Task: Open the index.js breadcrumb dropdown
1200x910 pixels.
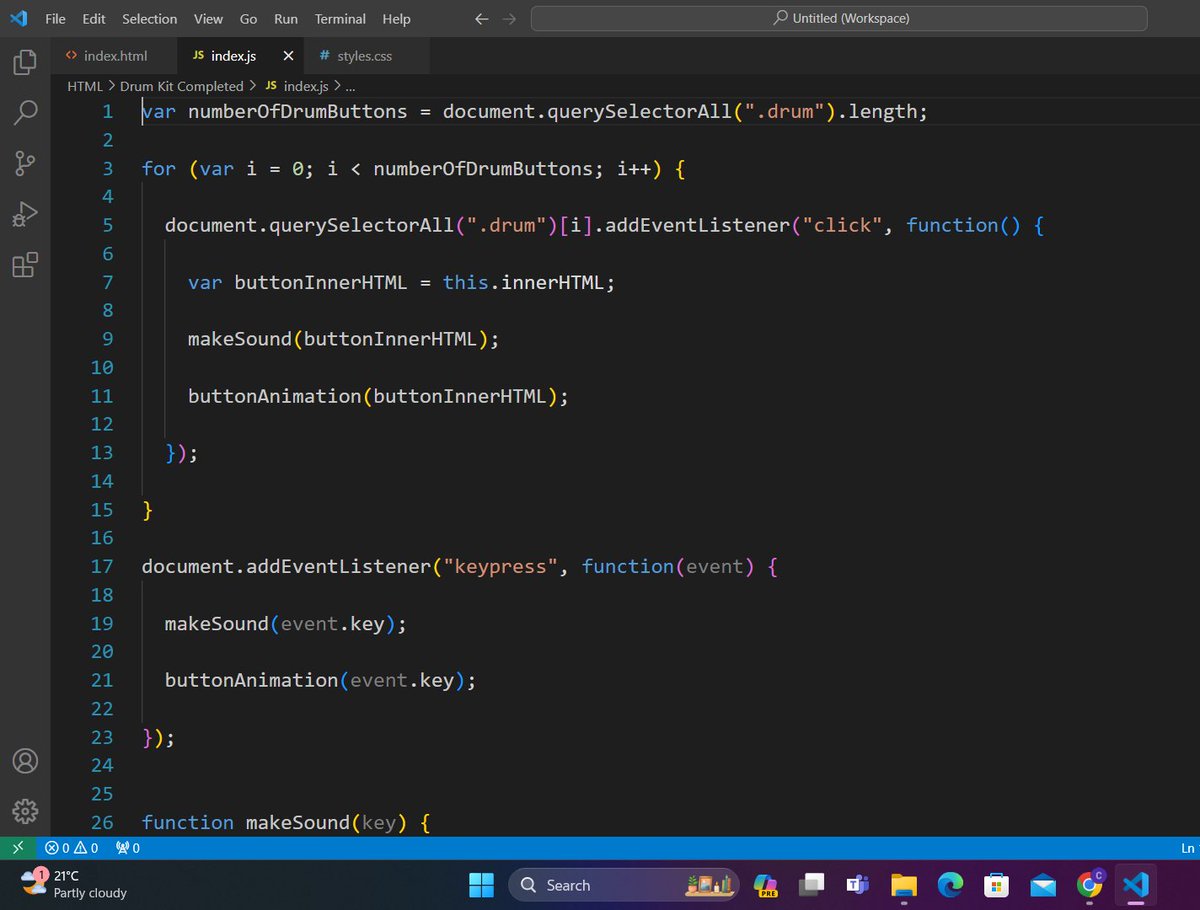Action: point(306,86)
